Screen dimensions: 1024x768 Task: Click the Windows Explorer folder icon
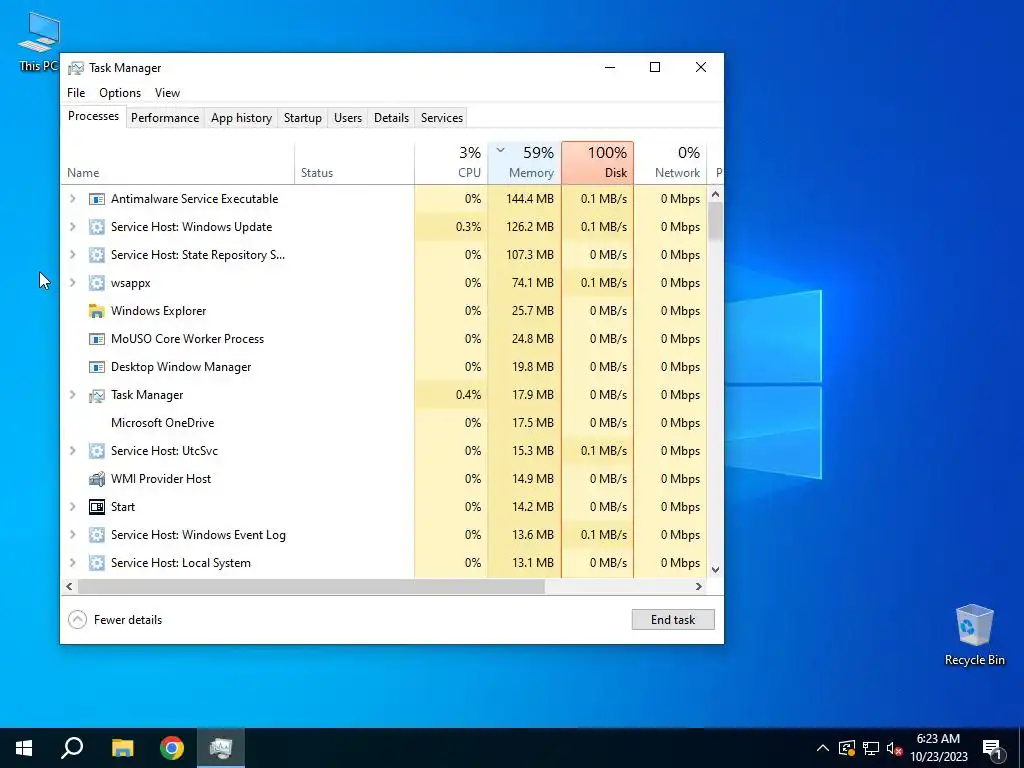coord(97,311)
